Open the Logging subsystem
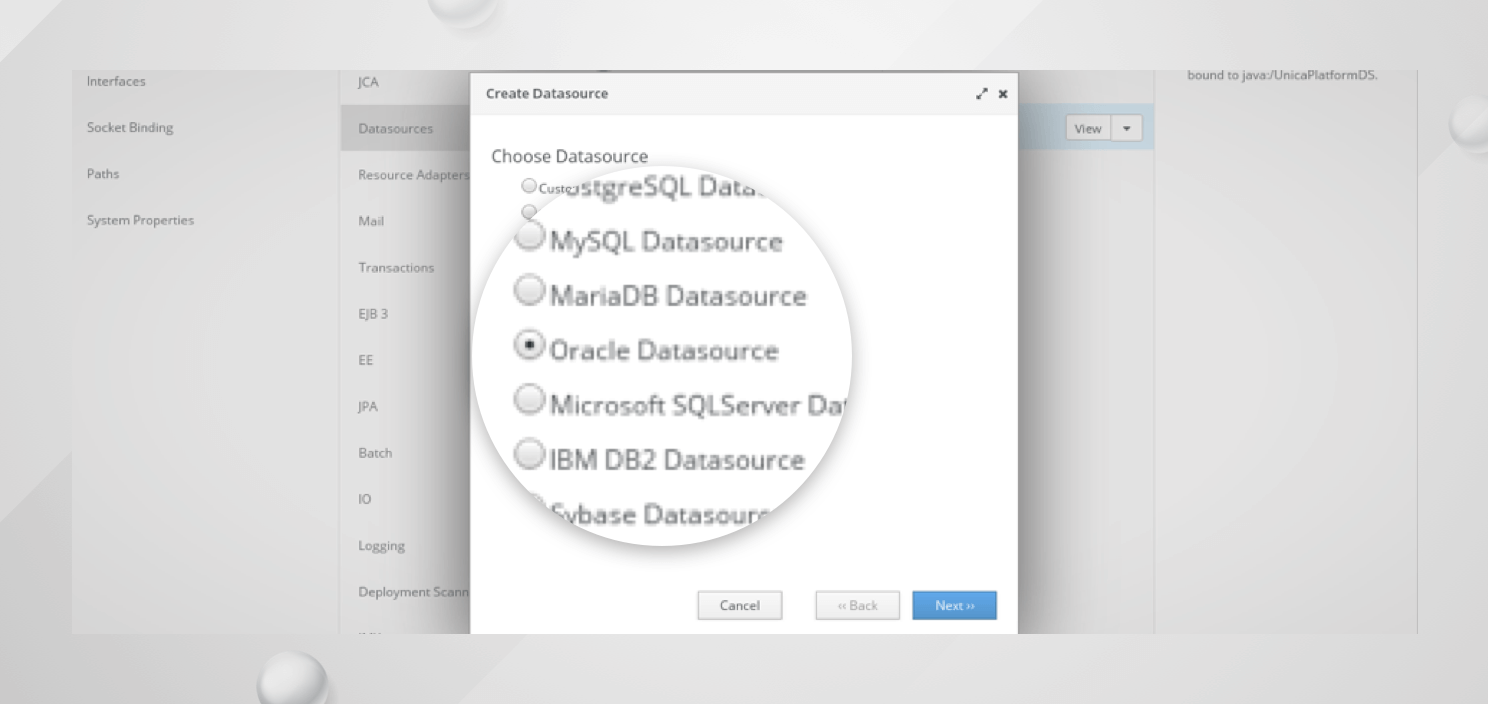This screenshot has width=1488, height=704. click(381, 545)
